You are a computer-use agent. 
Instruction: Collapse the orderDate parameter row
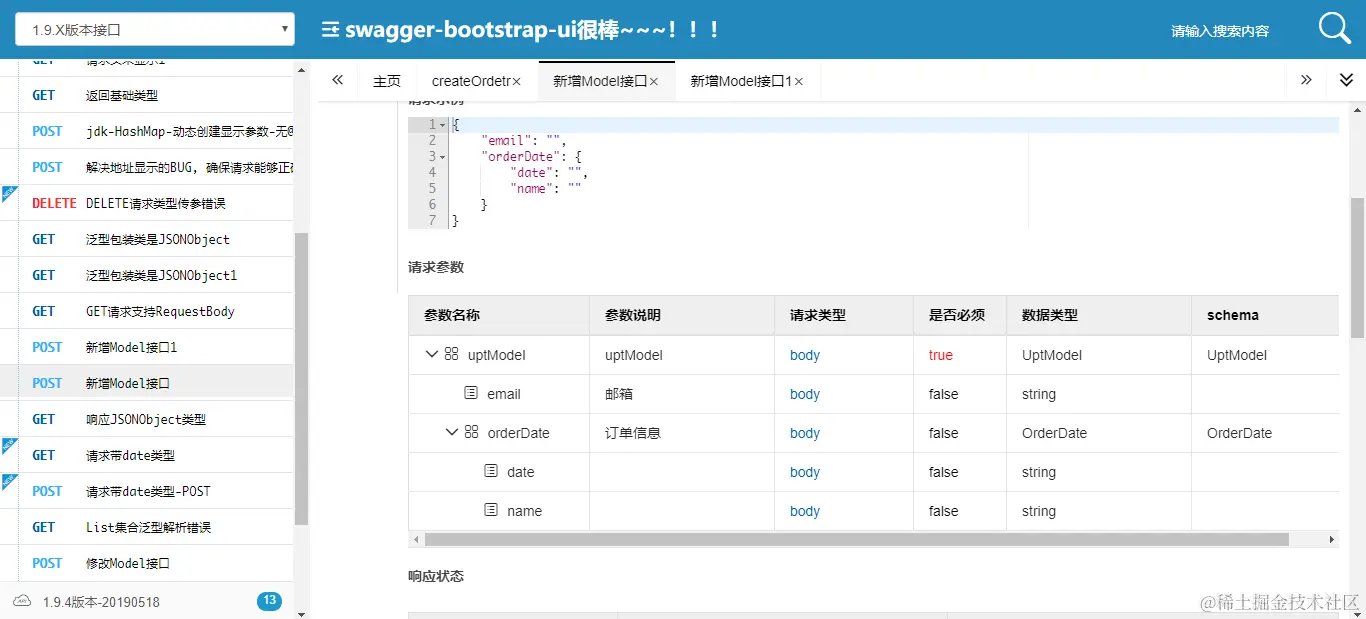pos(452,432)
